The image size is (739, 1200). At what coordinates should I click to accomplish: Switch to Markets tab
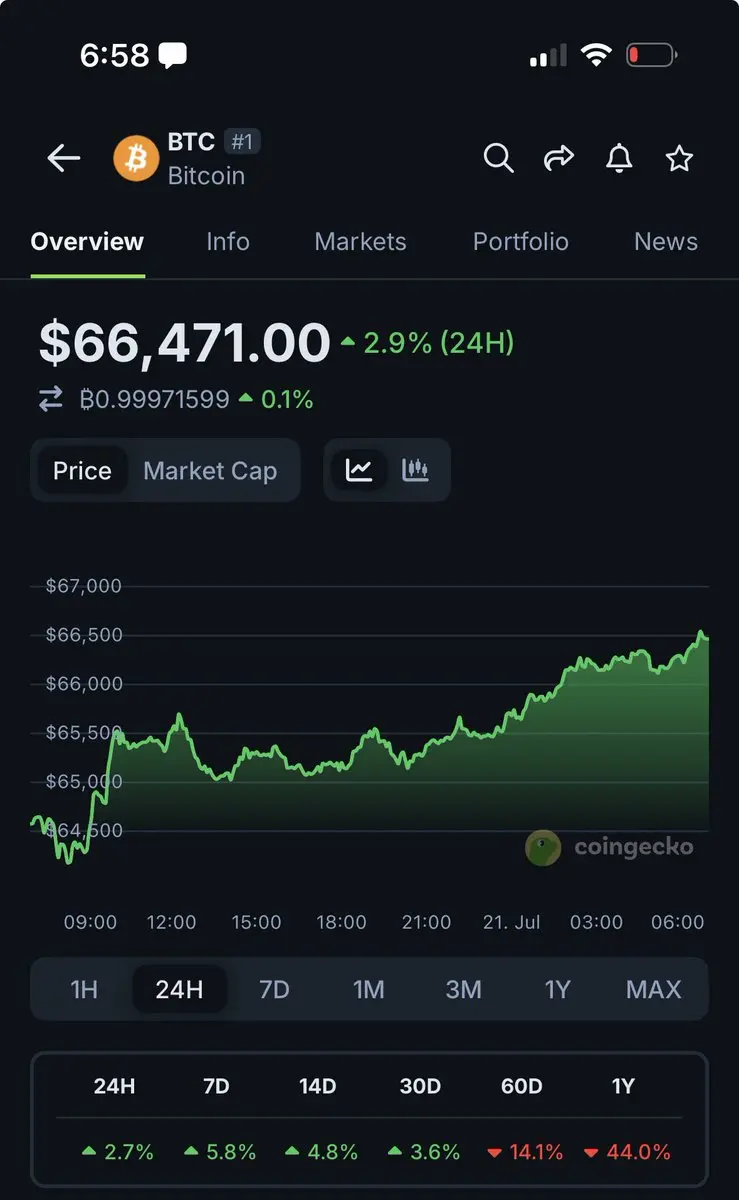click(x=360, y=242)
